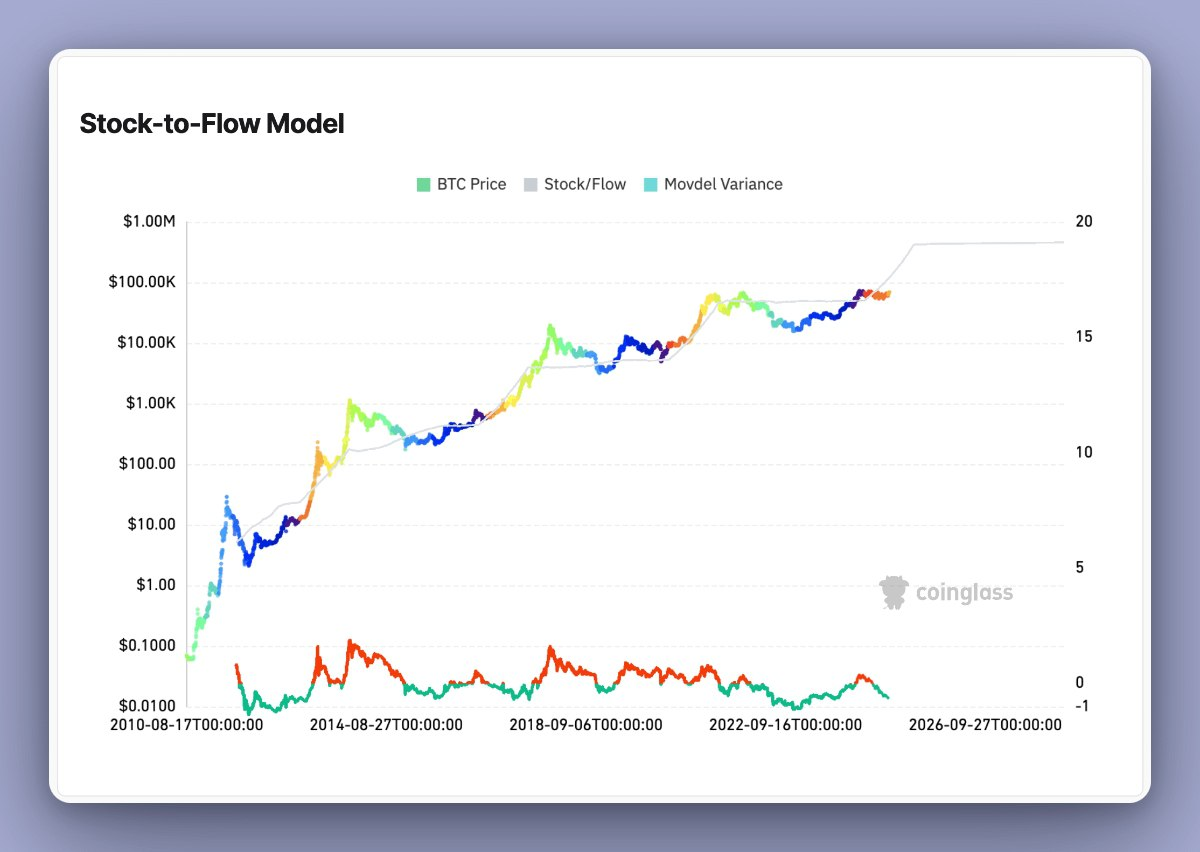Click the coinglass mascot logo icon
Image resolution: width=1200 pixels, height=852 pixels.
[x=894, y=592]
